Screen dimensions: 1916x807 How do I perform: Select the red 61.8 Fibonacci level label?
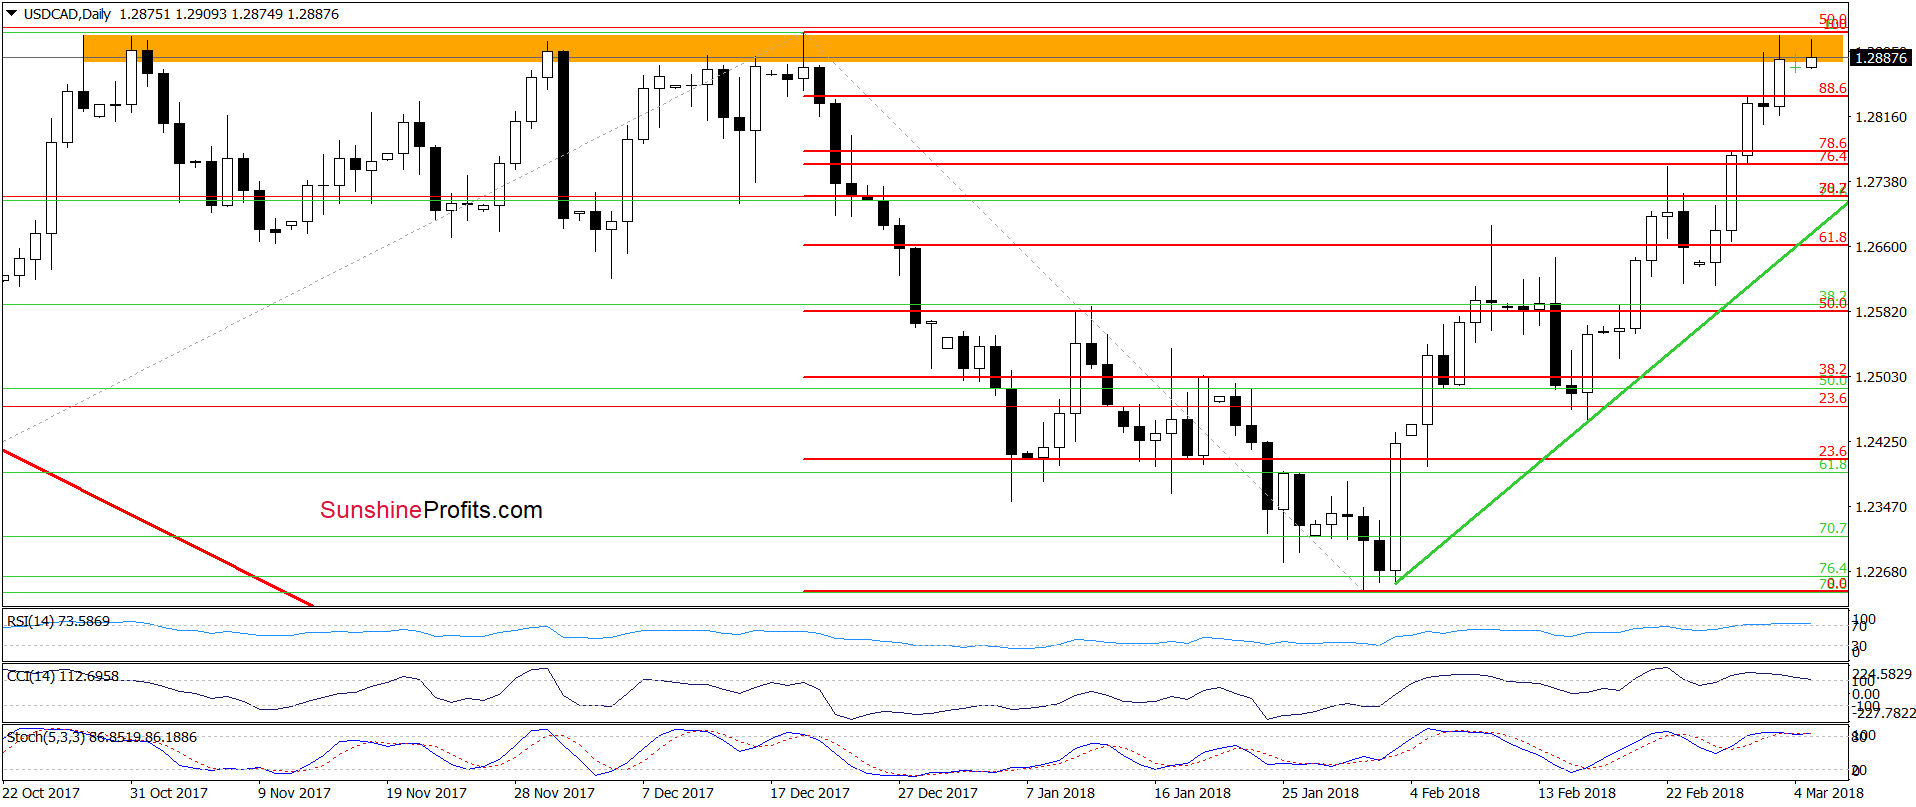point(1832,237)
